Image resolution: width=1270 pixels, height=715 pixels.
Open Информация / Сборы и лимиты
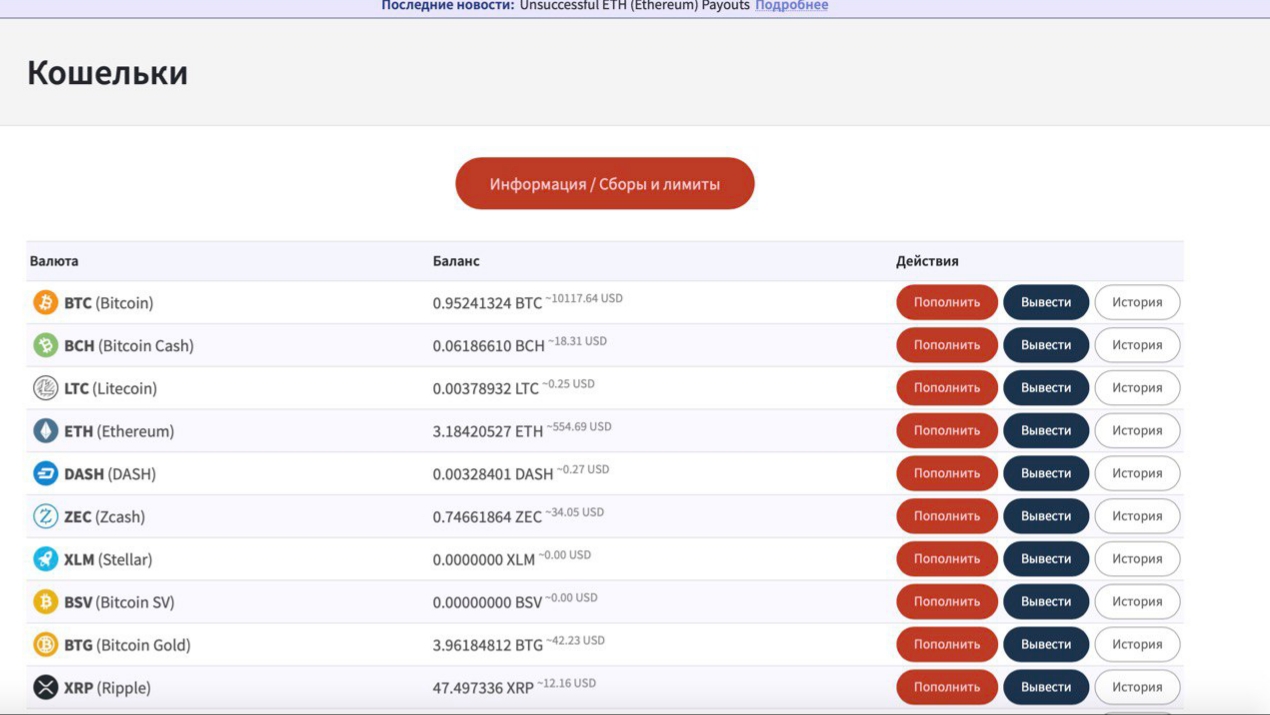[x=605, y=184]
